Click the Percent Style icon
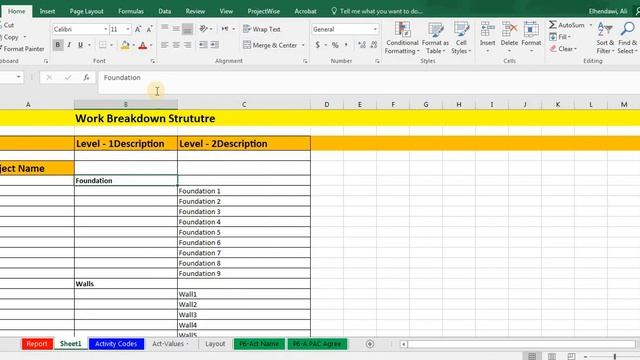640x360 pixels. click(335, 45)
